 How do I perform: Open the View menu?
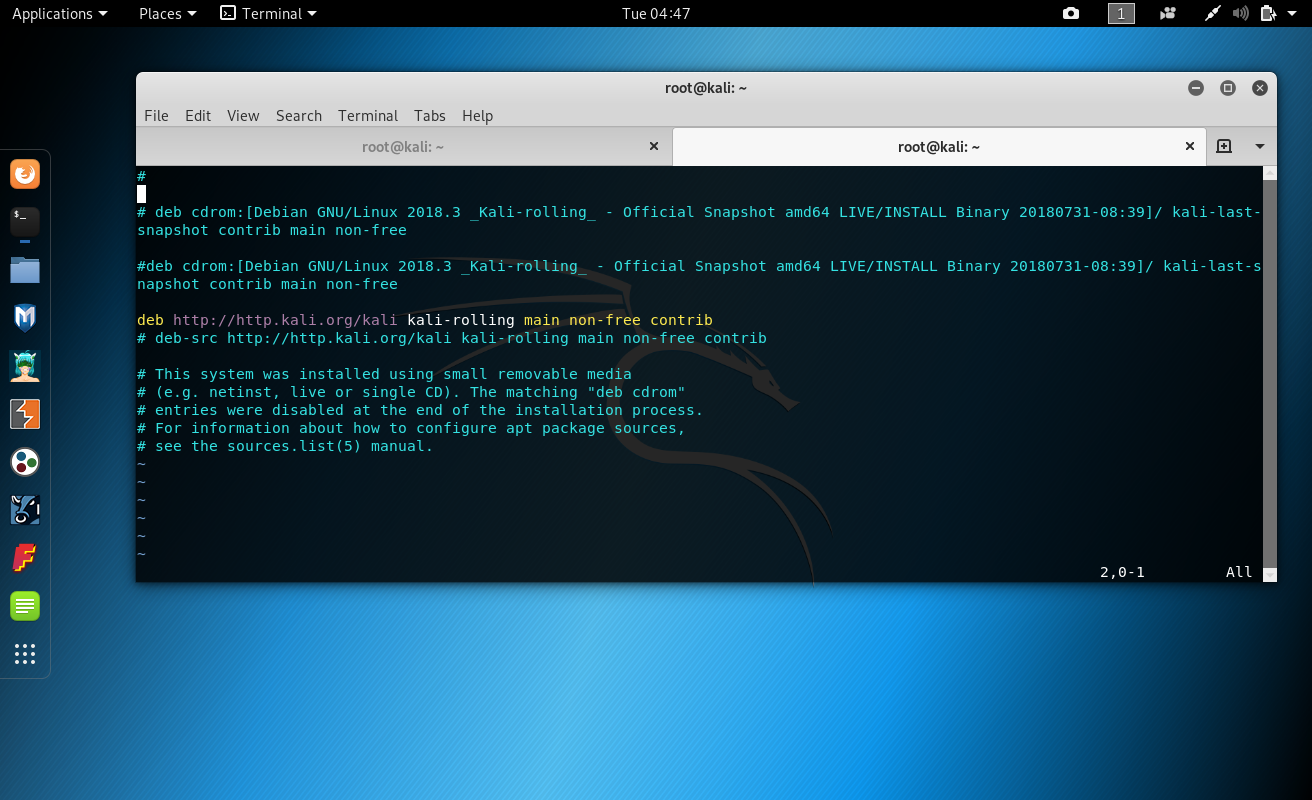pyautogui.click(x=243, y=115)
